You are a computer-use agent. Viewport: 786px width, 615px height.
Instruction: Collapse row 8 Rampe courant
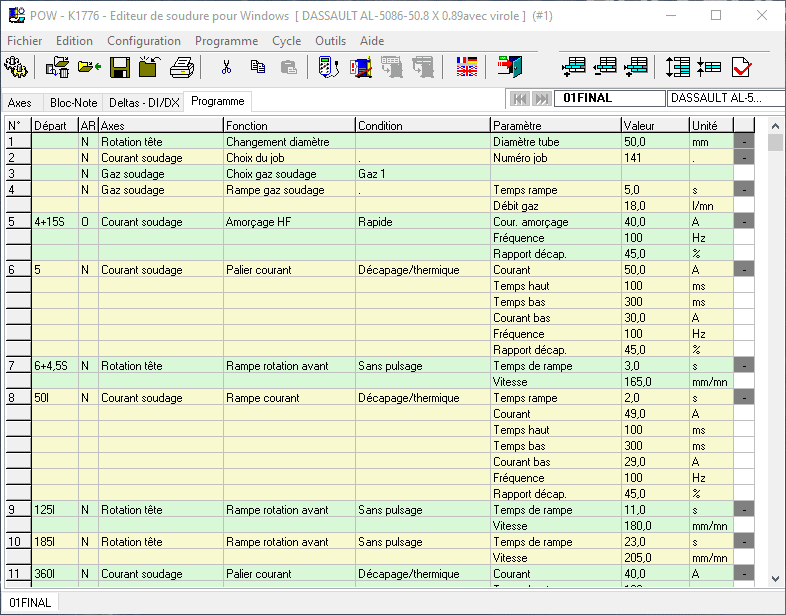(x=744, y=398)
